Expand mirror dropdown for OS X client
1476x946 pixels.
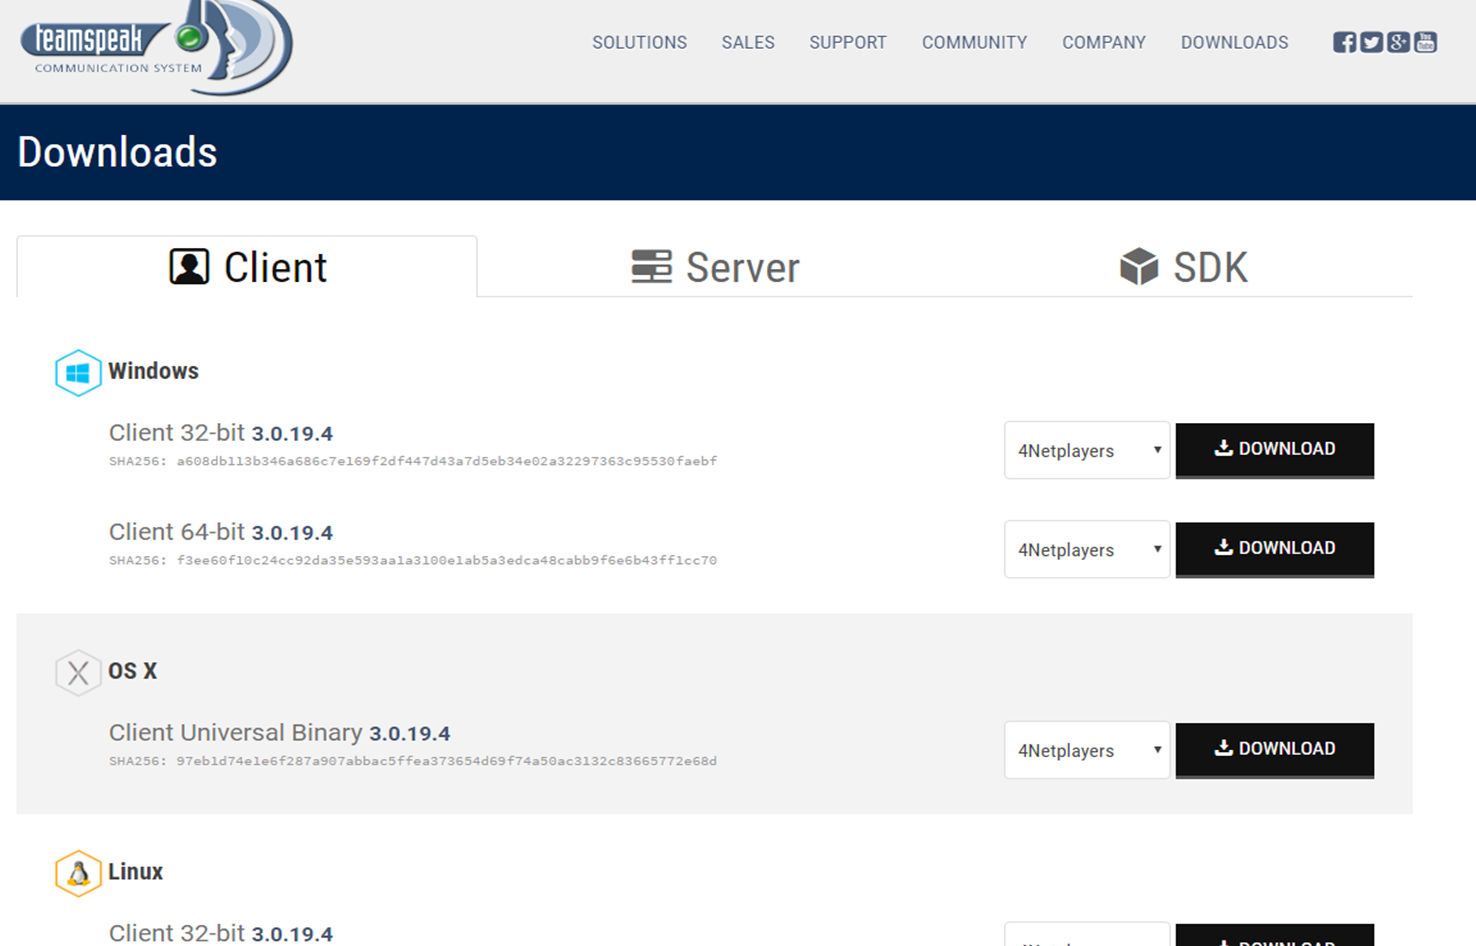click(x=1087, y=750)
